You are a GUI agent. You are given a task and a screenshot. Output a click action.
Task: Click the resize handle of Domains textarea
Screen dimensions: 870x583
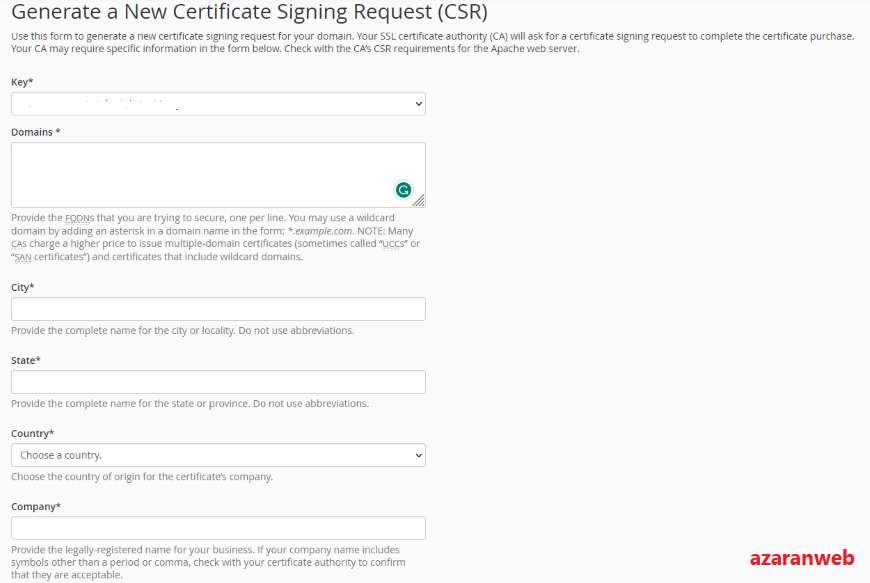pos(419,200)
